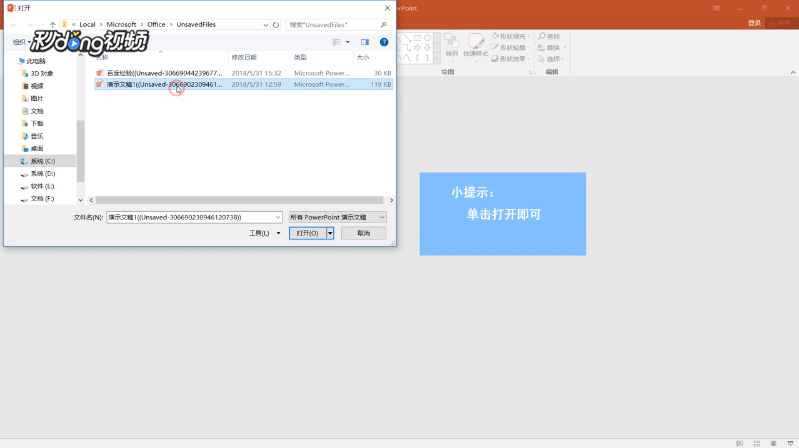Expand the address path history dropdown
Screen dimensions: 799x448
[265, 24]
